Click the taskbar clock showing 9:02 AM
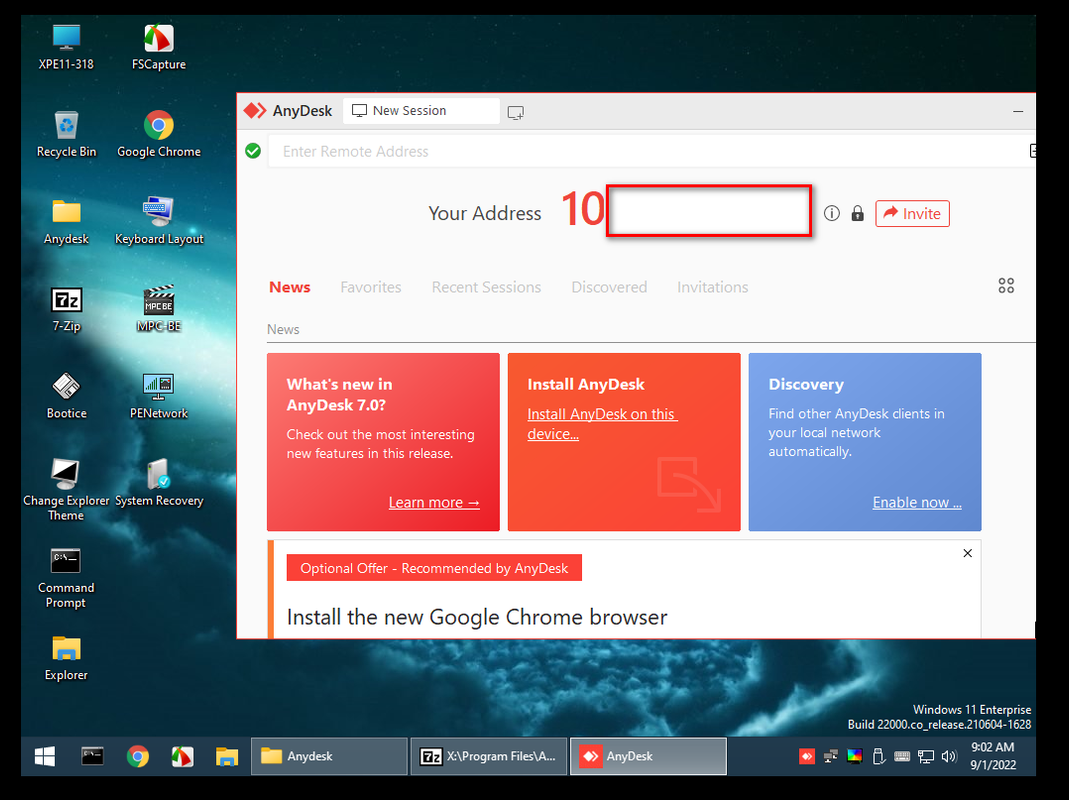 click(x=993, y=756)
